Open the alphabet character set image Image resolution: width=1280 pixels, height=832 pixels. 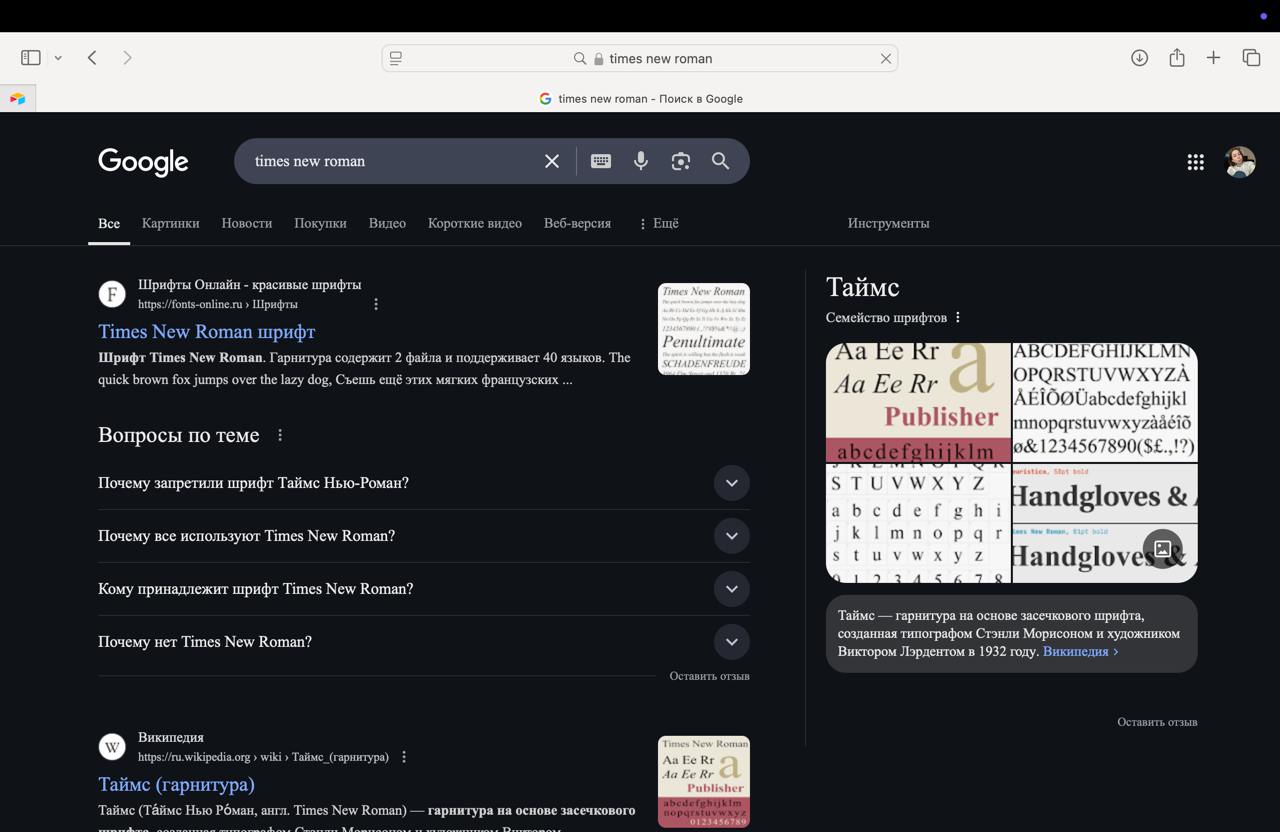pos(1105,402)
